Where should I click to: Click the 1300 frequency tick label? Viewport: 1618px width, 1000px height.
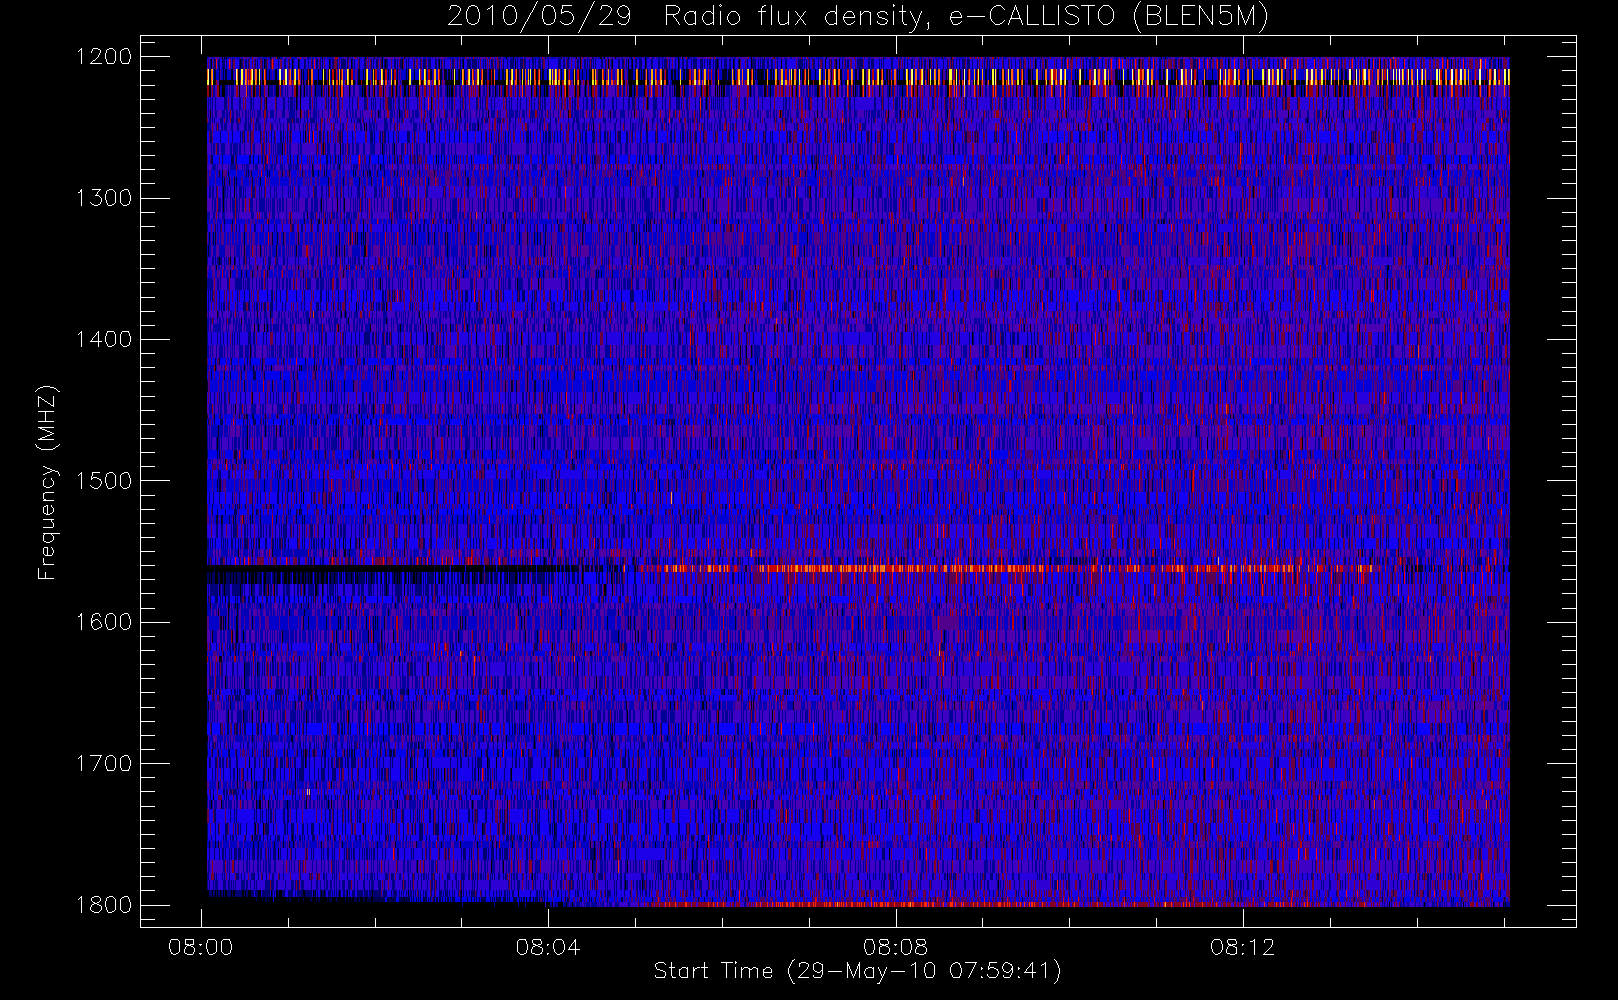[104, 198]
